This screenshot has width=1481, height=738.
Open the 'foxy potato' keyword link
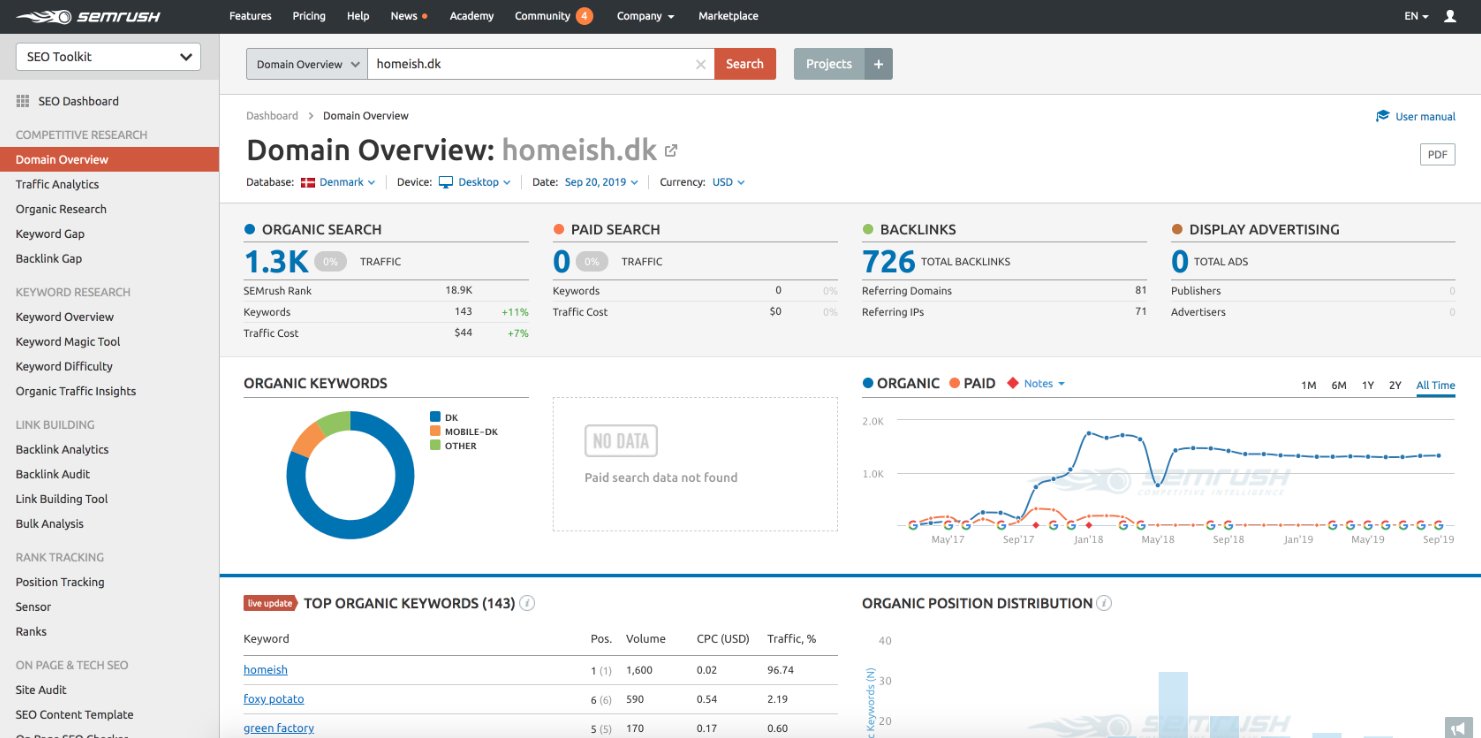coord(273,699)
